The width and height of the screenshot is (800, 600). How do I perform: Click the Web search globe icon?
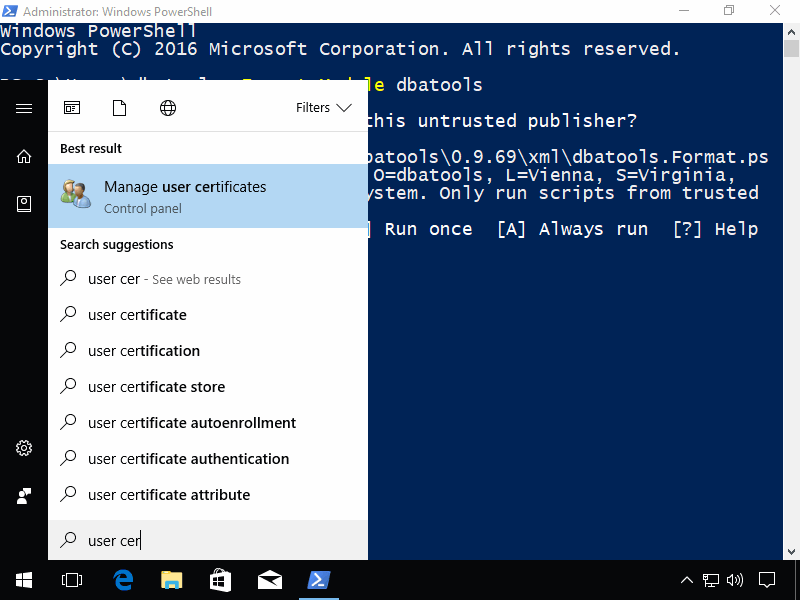(x=168, y=107)
